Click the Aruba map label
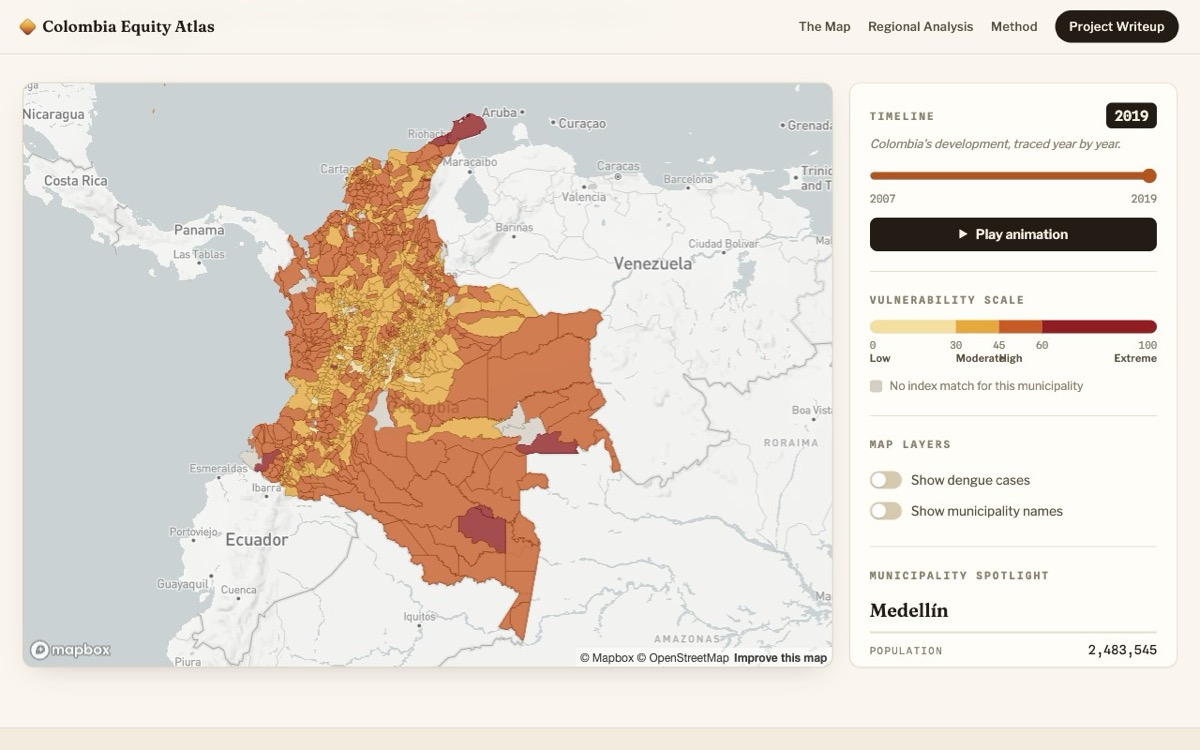Screen dimensions: 1200x750 499,113
